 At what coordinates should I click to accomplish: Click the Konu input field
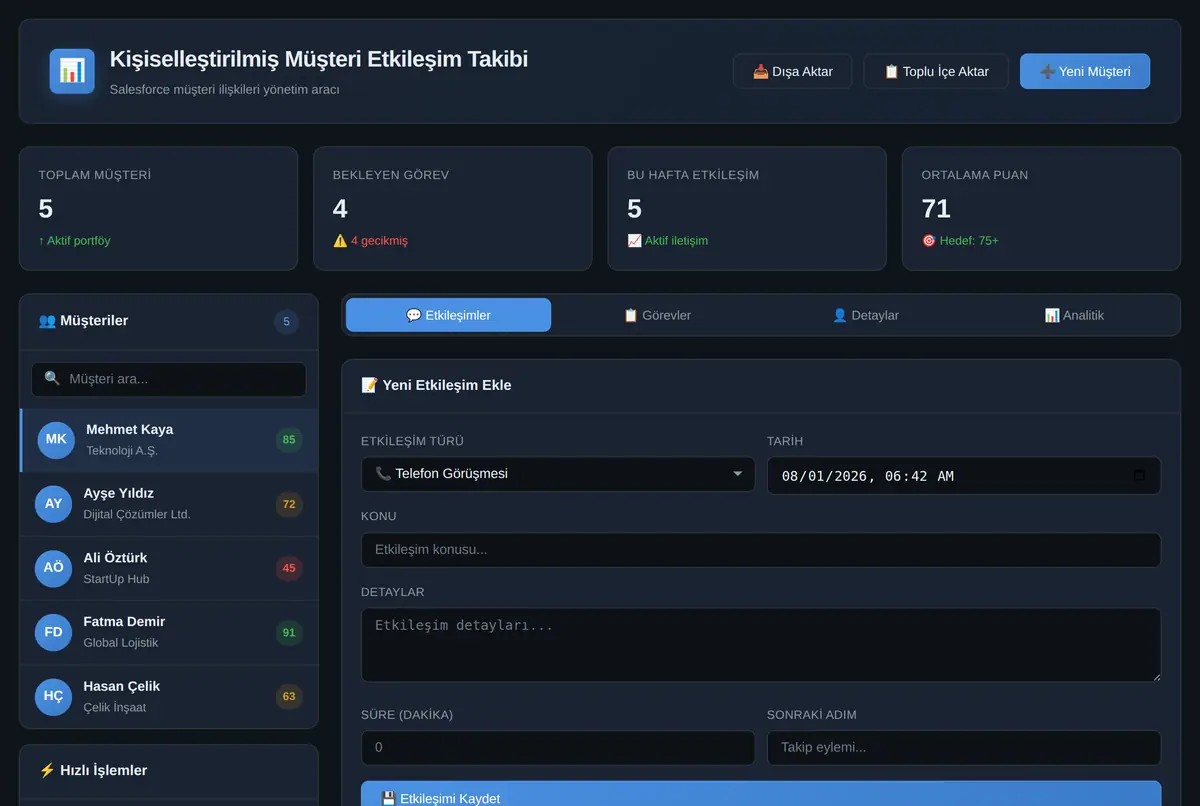point(761,550)
